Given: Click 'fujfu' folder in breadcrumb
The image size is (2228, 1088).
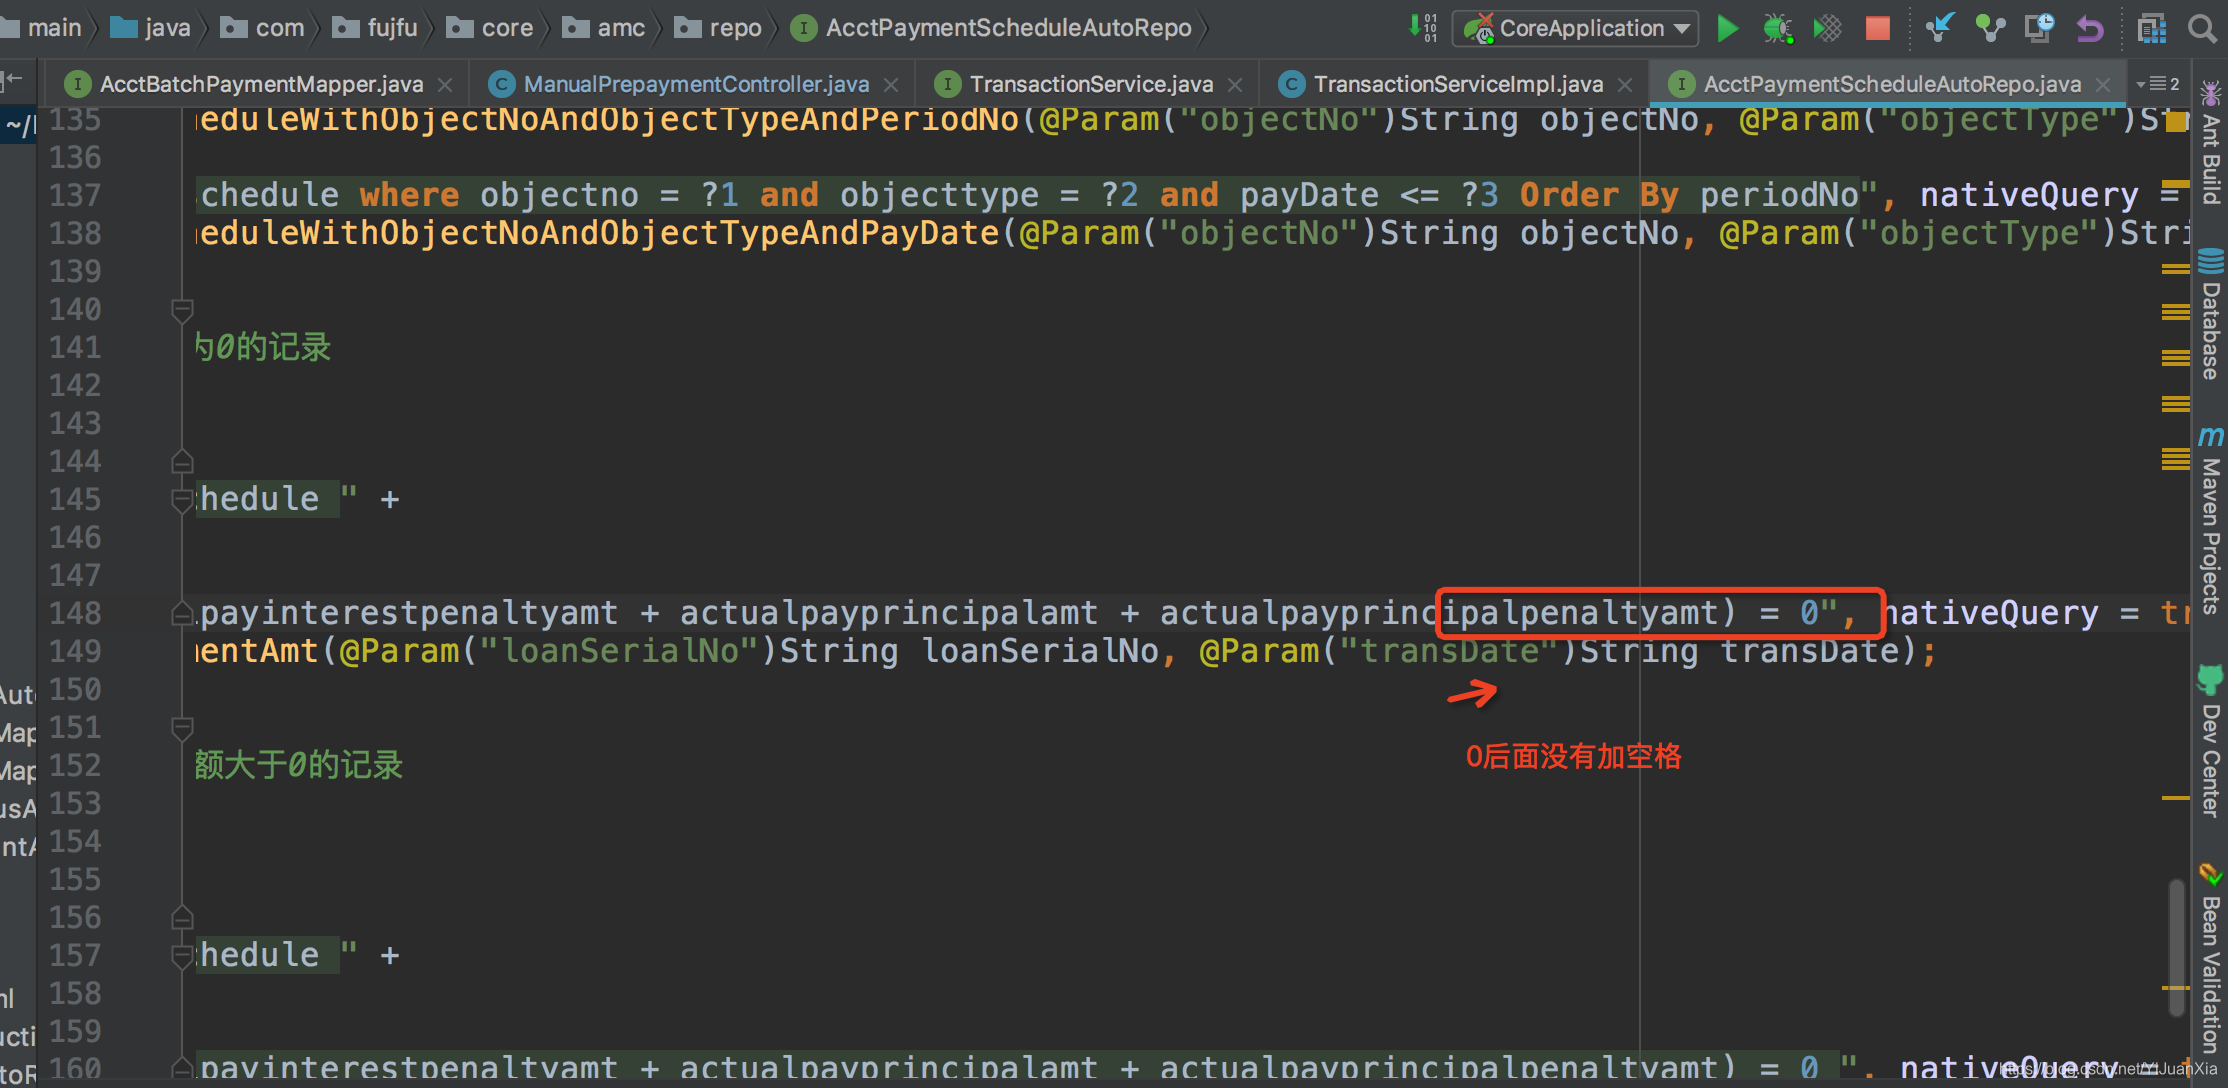Looking at the screenshot, I should coord(376,28).
